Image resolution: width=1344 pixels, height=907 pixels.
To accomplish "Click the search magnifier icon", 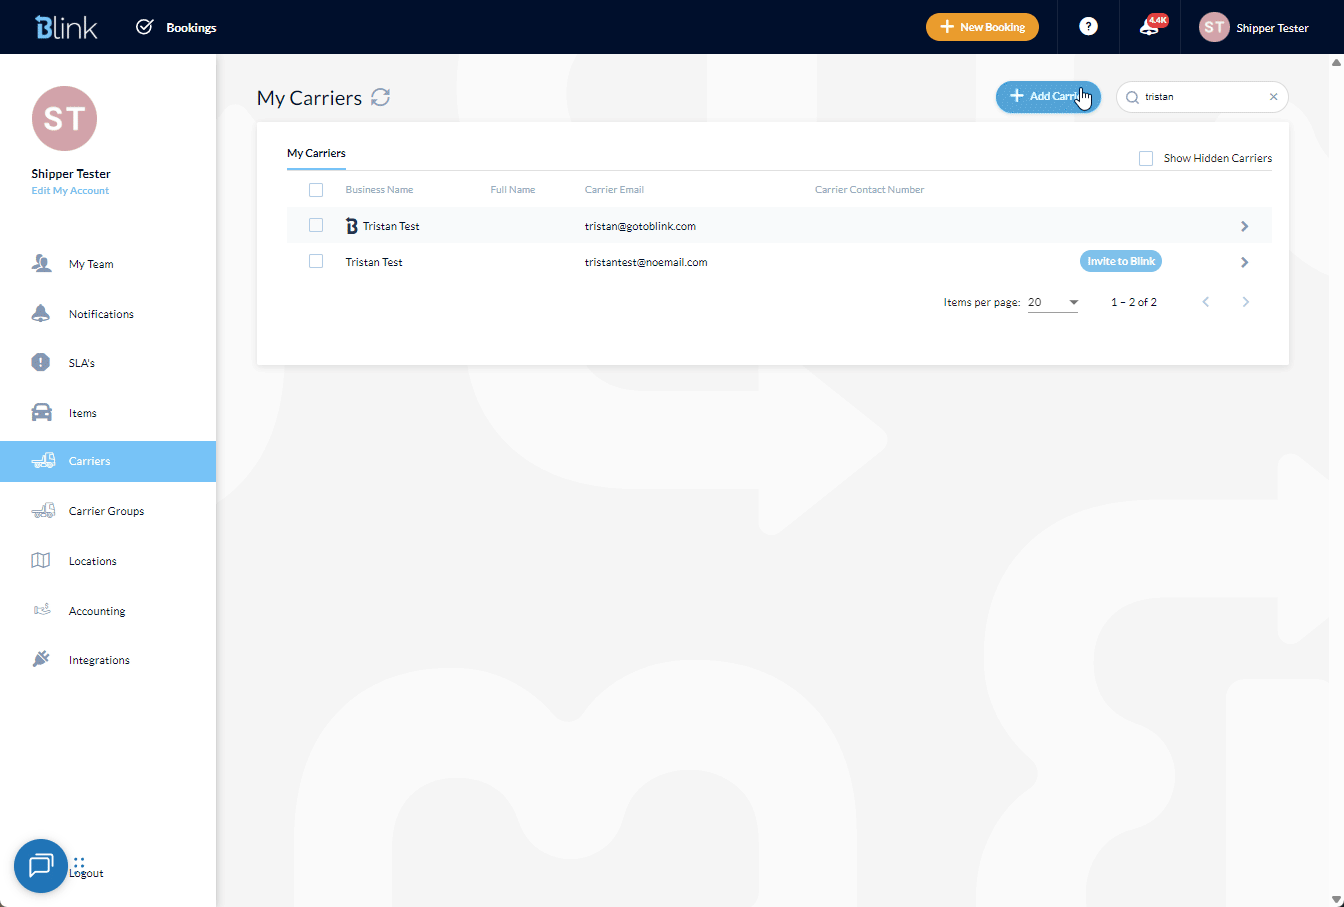I will (x=1132, y=97).
